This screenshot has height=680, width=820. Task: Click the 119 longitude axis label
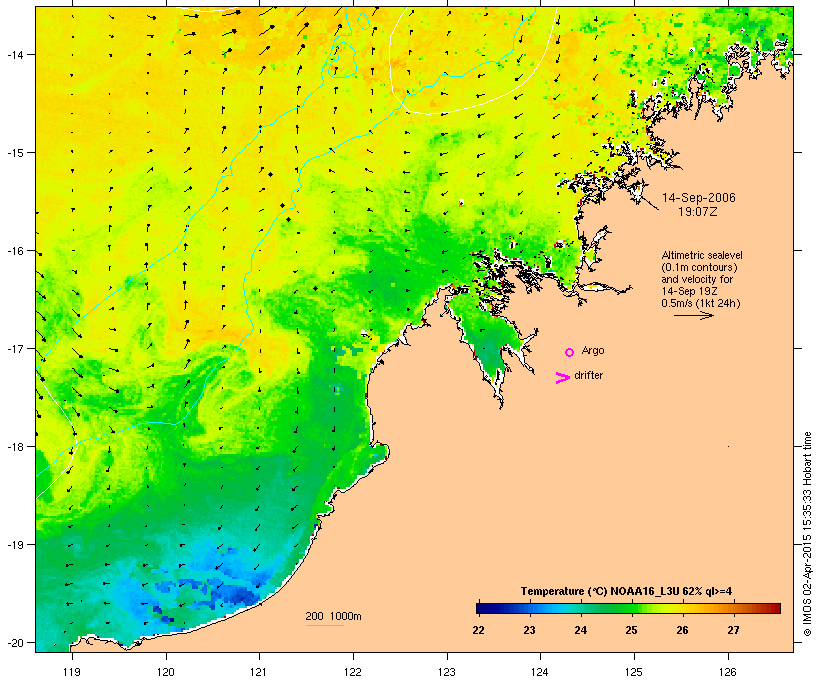(x=72, y=672)
